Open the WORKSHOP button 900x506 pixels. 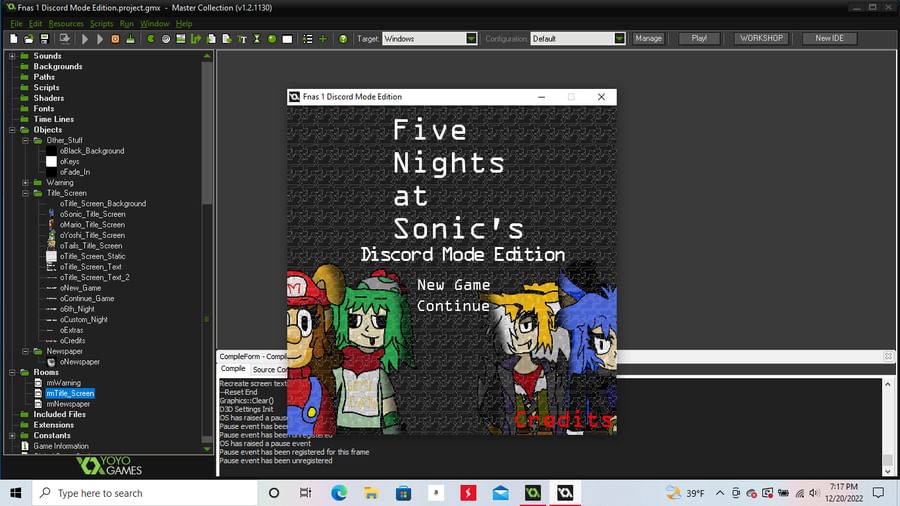(761, 38)
